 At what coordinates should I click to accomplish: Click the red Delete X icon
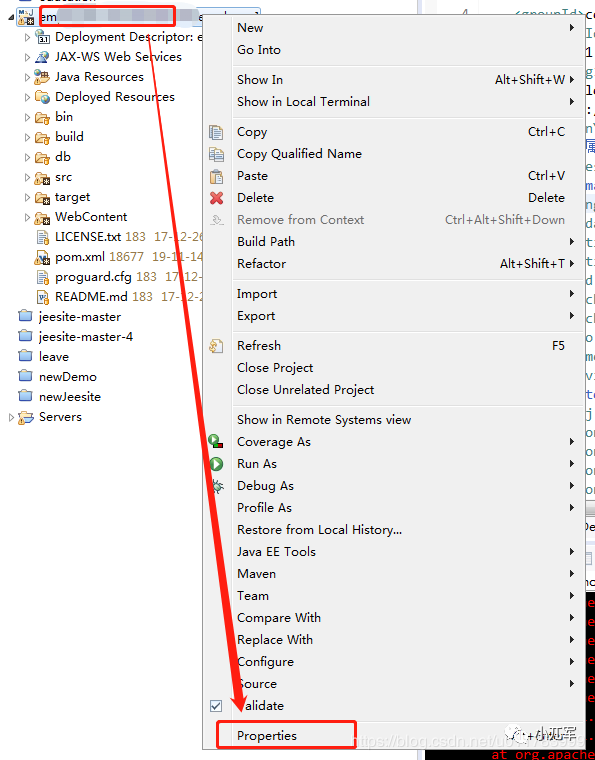pos(216,198)
